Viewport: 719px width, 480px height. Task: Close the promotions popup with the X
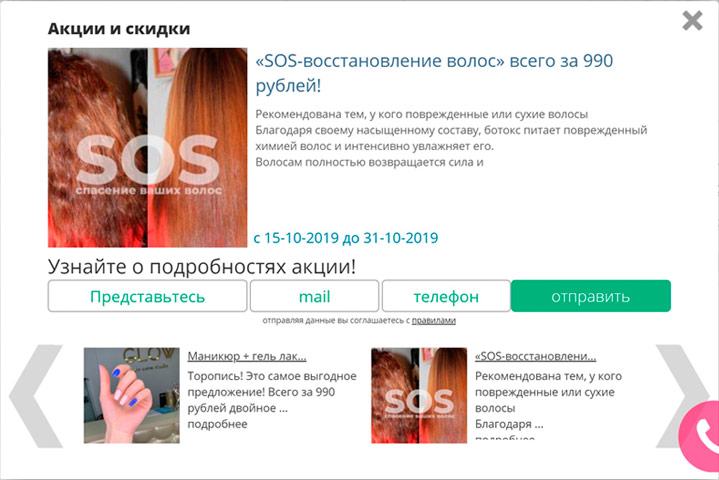point(692,21)
